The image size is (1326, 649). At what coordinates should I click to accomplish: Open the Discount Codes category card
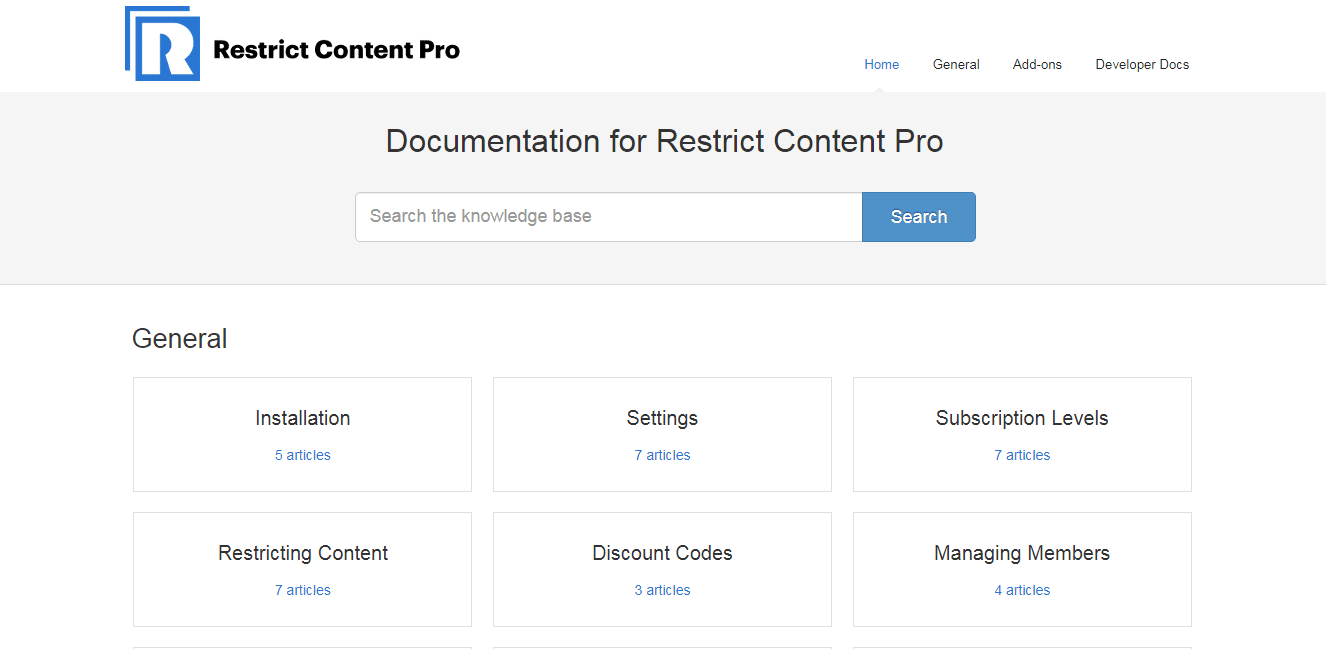point(662,569)
